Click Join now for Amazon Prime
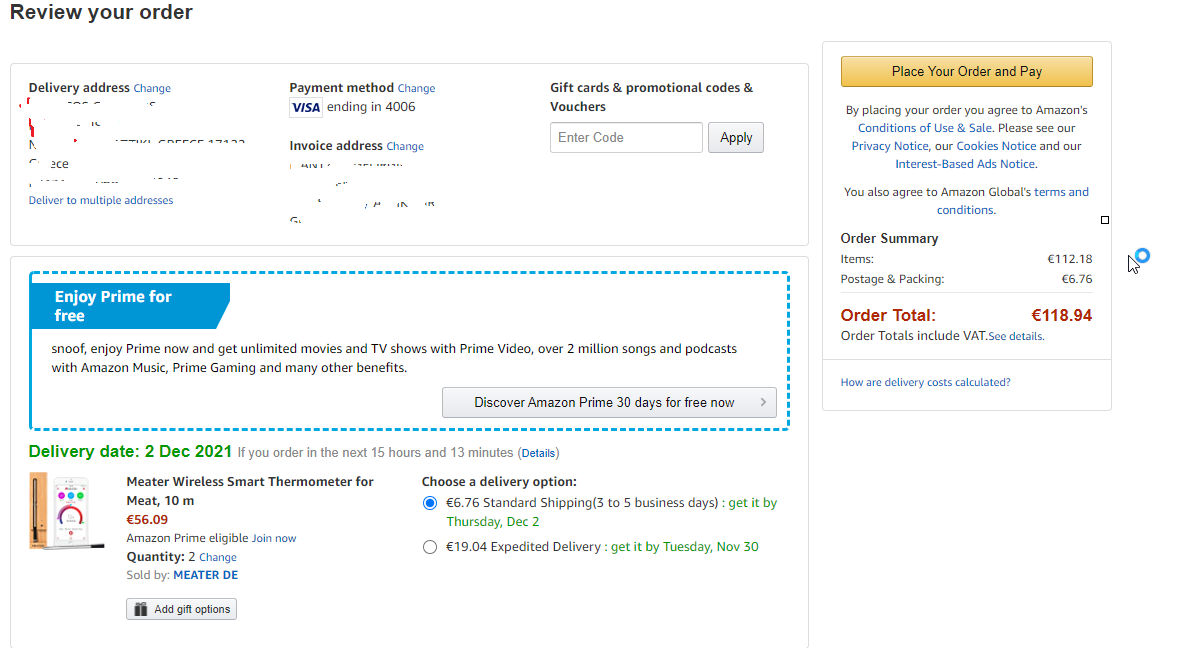The width and height of the screenshot is (1191, 648). 273,538
